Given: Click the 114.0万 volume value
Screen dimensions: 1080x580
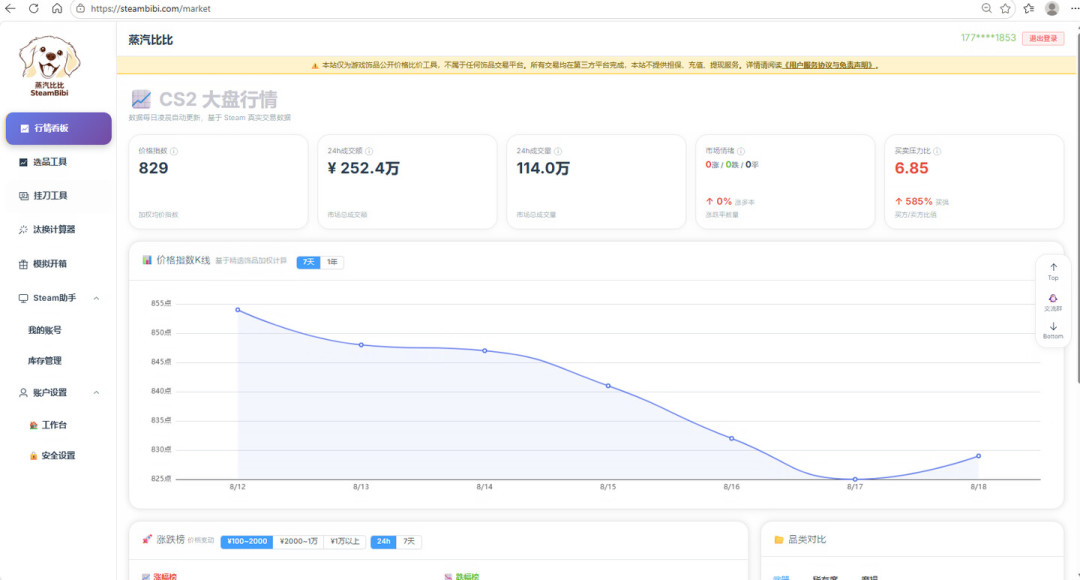Looking at the screenshot, I should 543,168.
